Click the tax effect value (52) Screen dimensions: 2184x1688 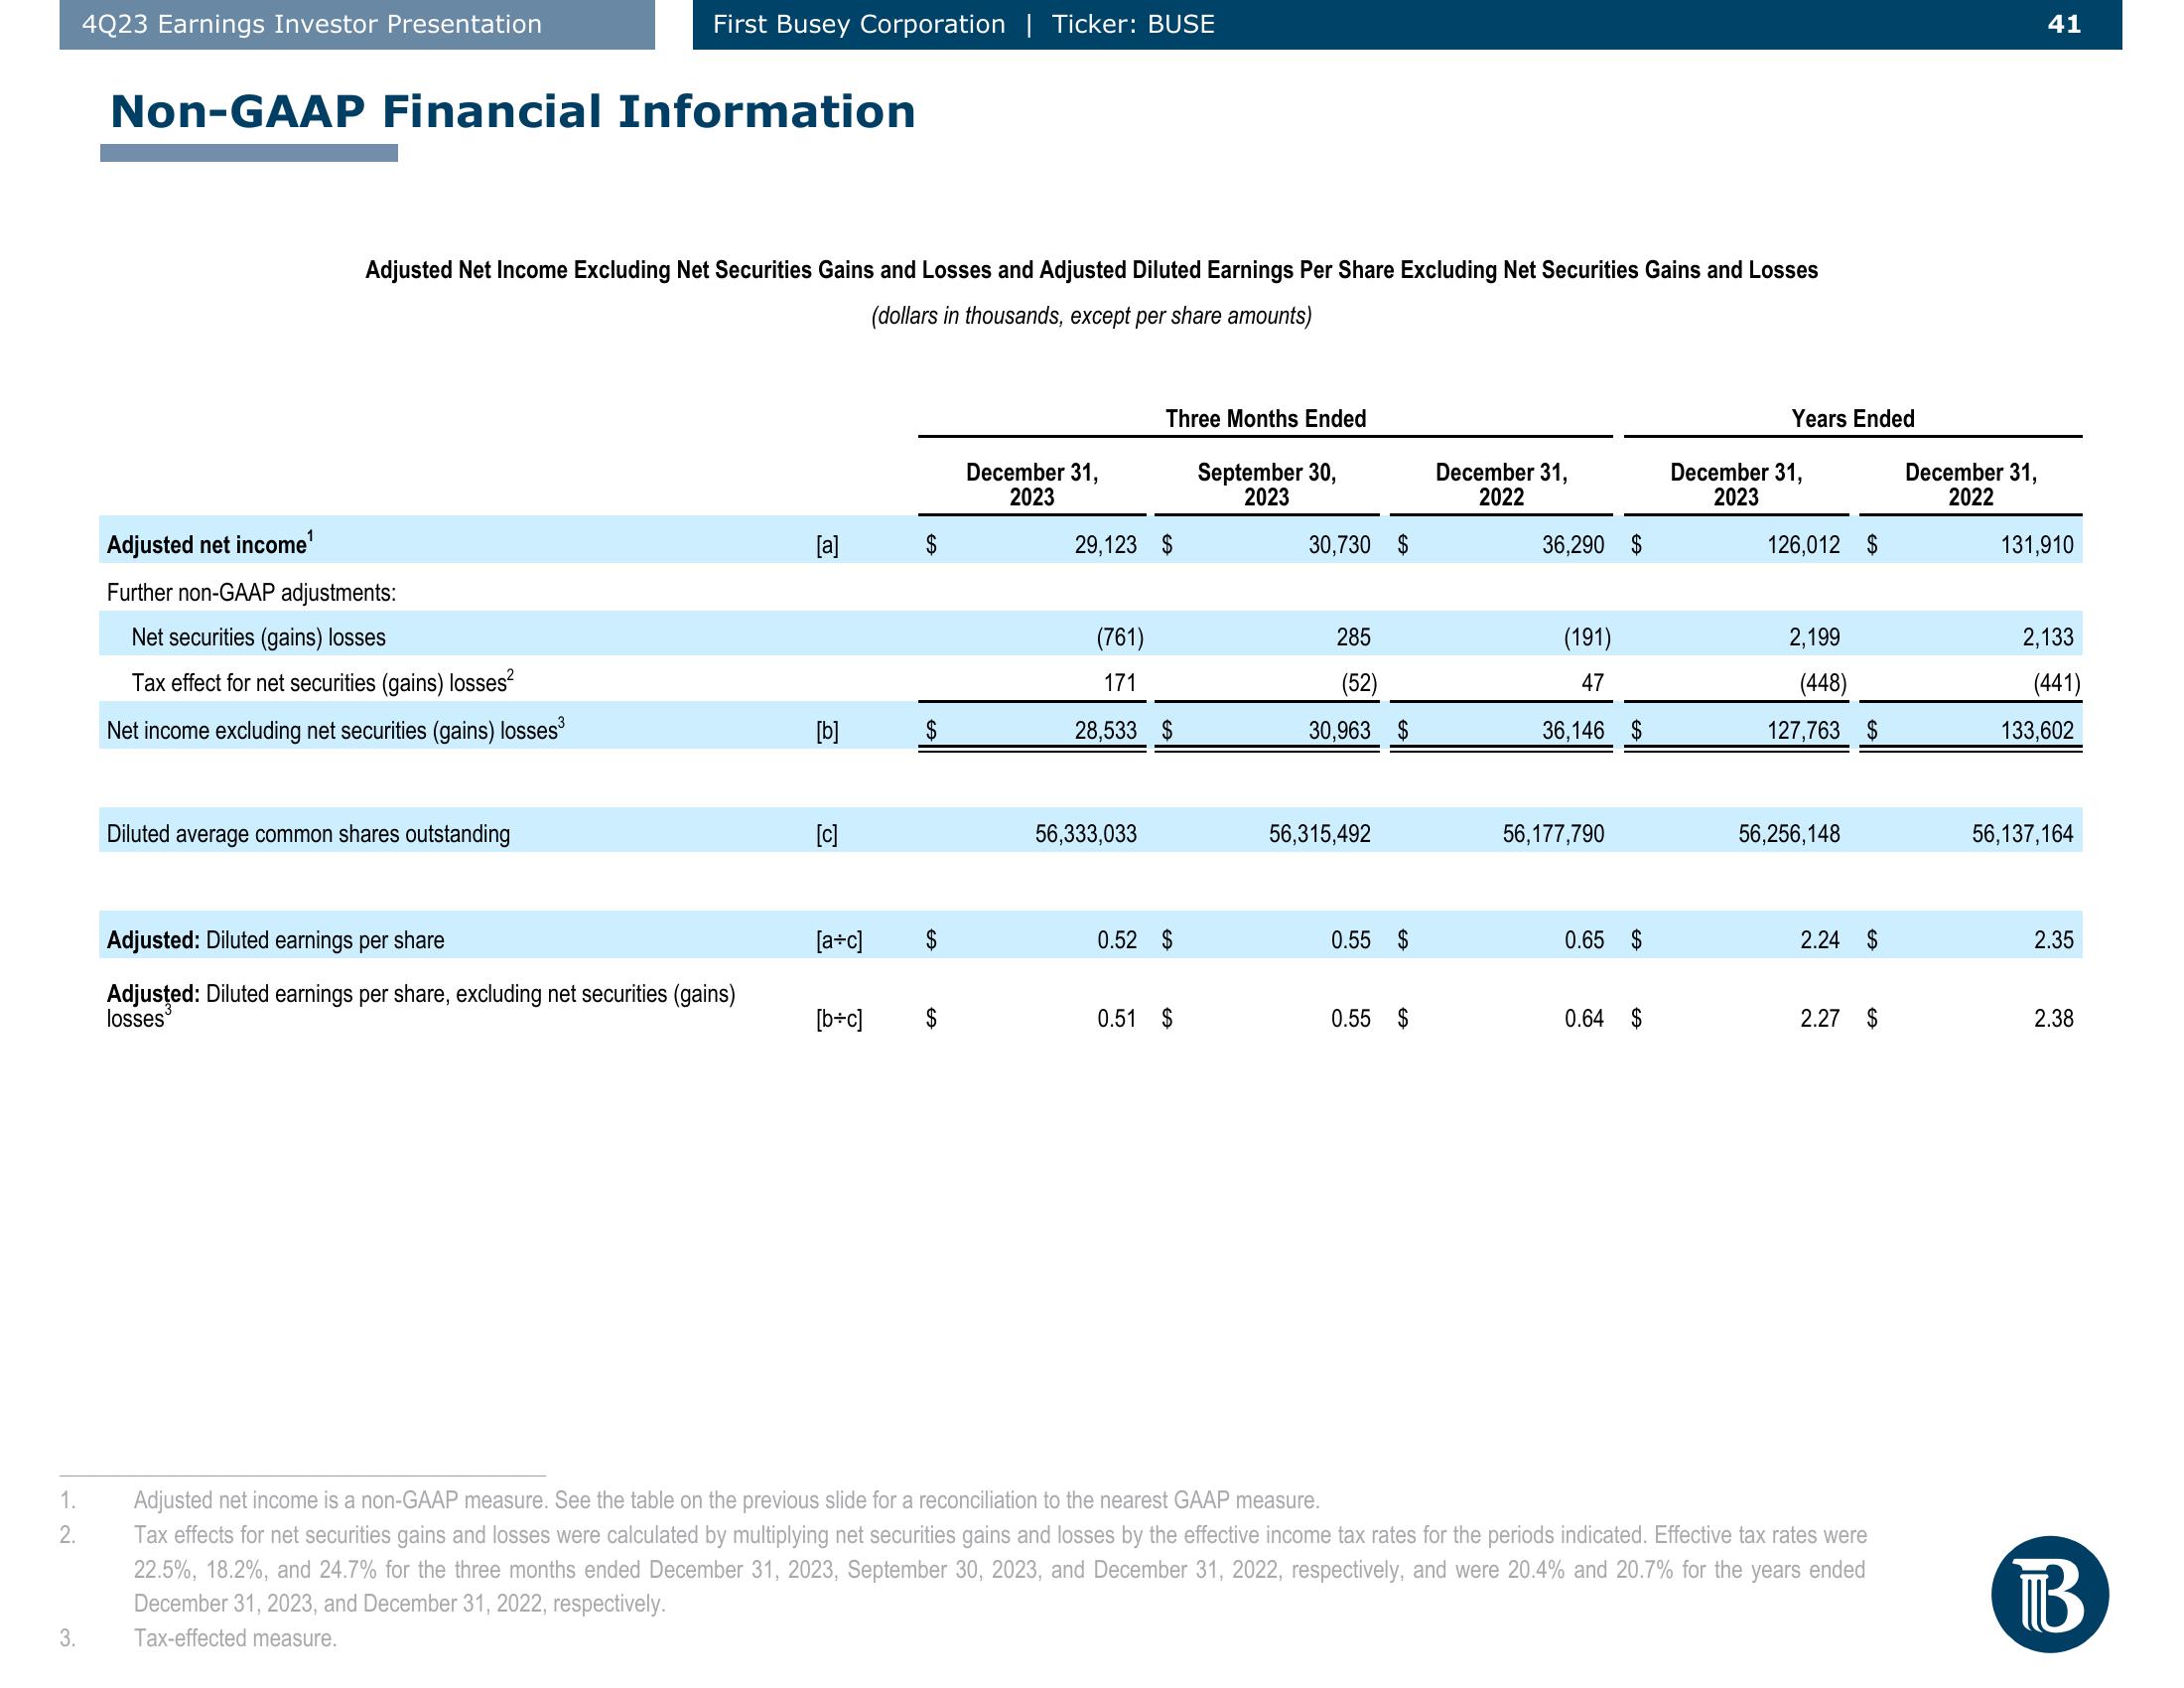(1359, 683)
